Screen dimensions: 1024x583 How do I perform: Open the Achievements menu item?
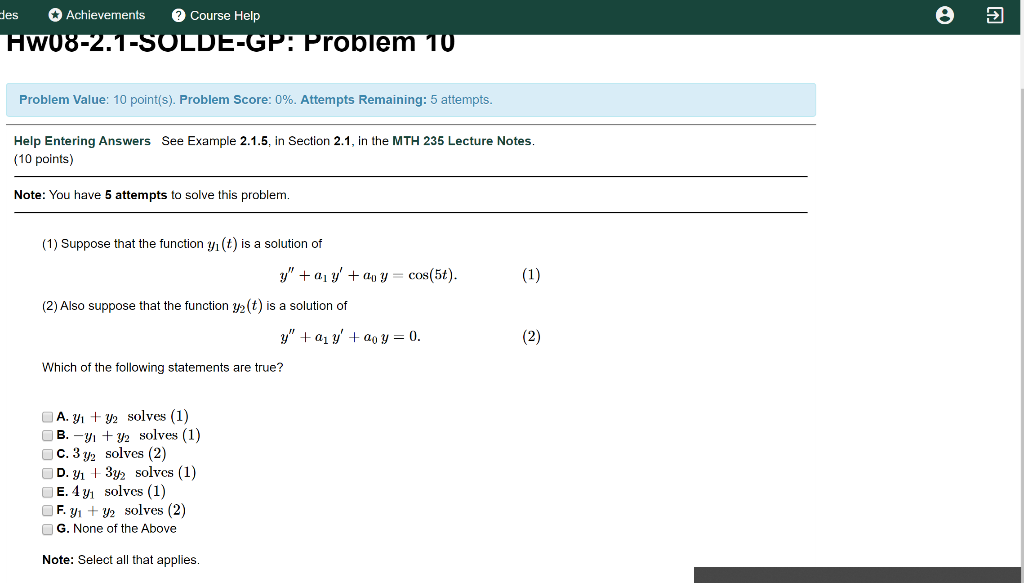97,14
